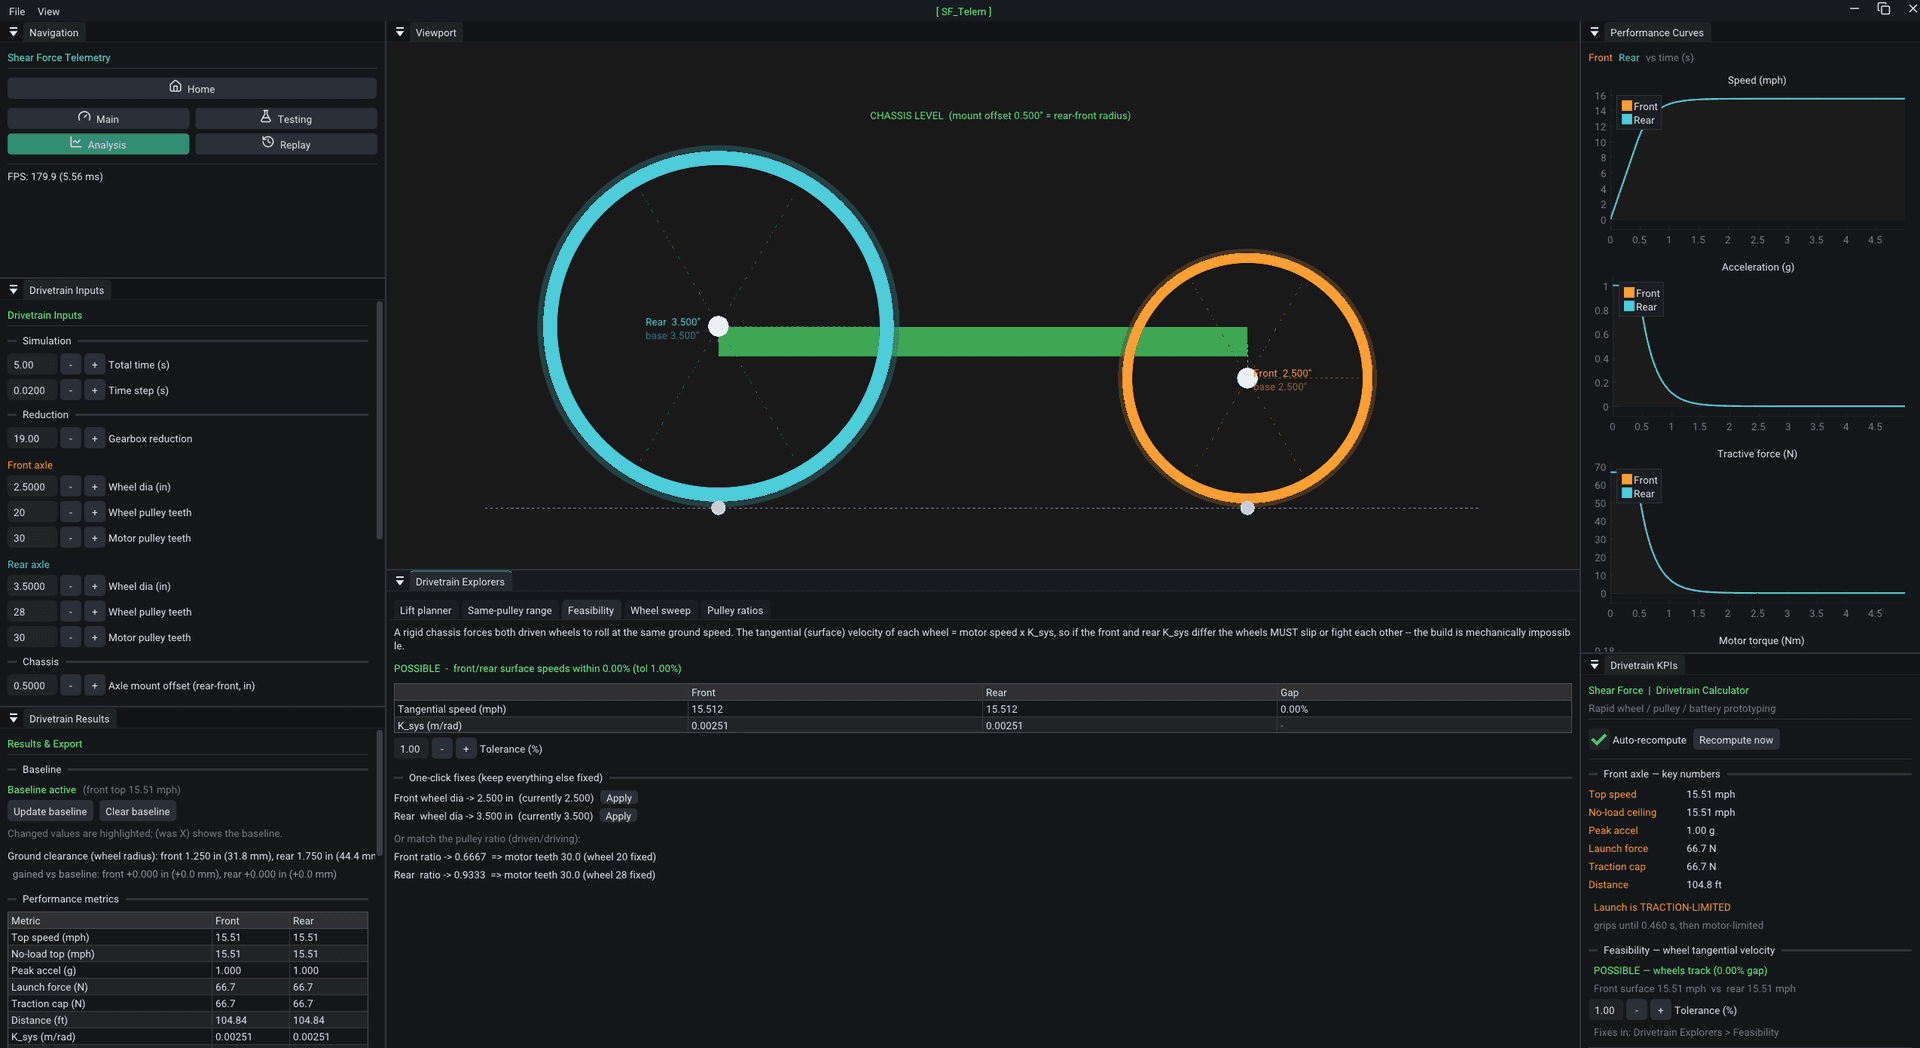
Task: Apply the Rear wheel dia fix
Action: 618,816
